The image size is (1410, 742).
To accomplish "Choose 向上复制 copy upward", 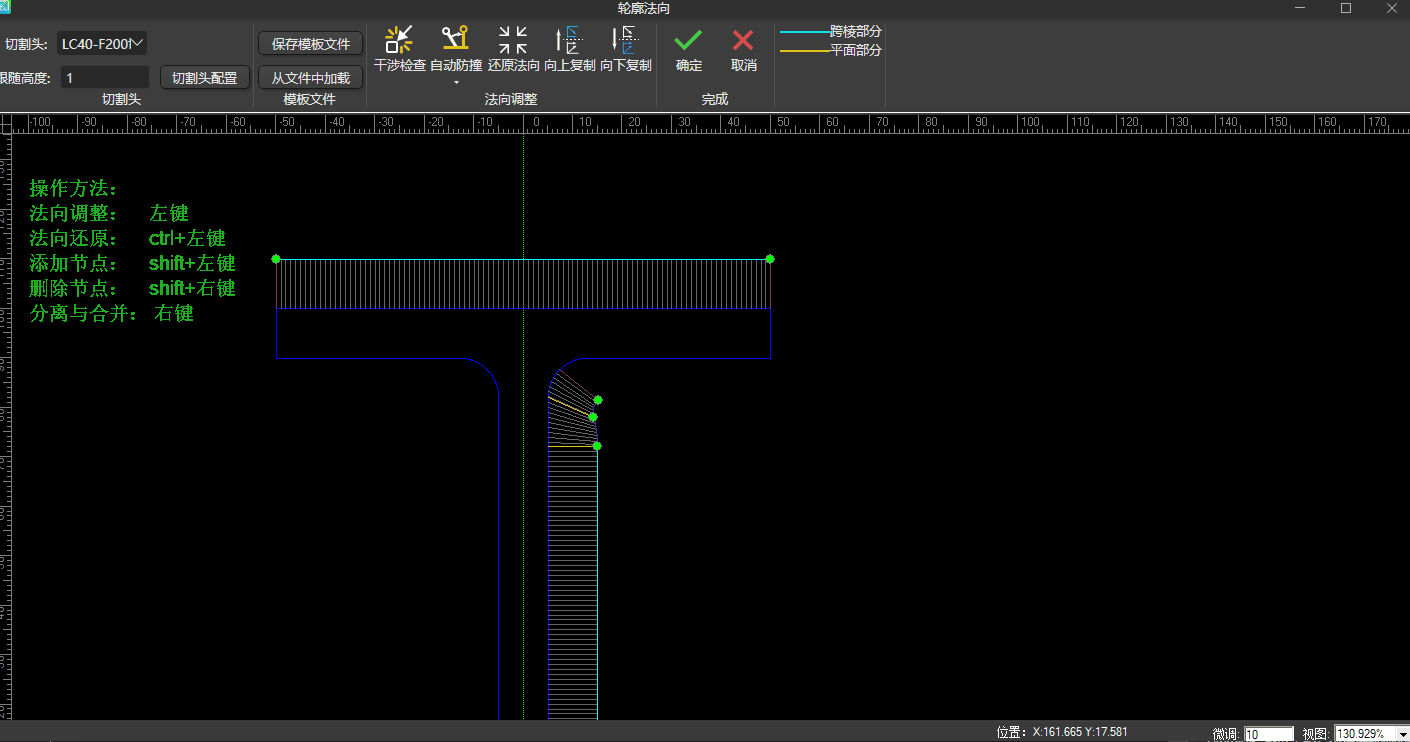I will tap(570, 49).
